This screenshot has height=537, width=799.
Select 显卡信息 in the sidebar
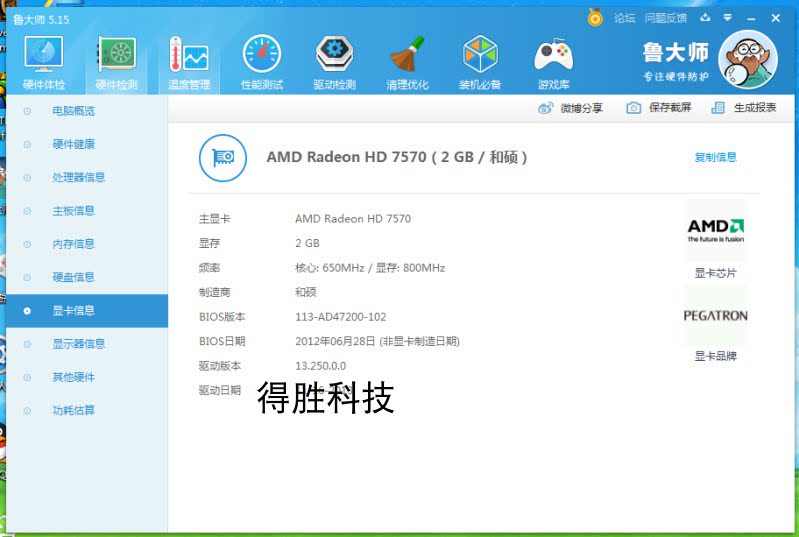[x=87, y=311]
